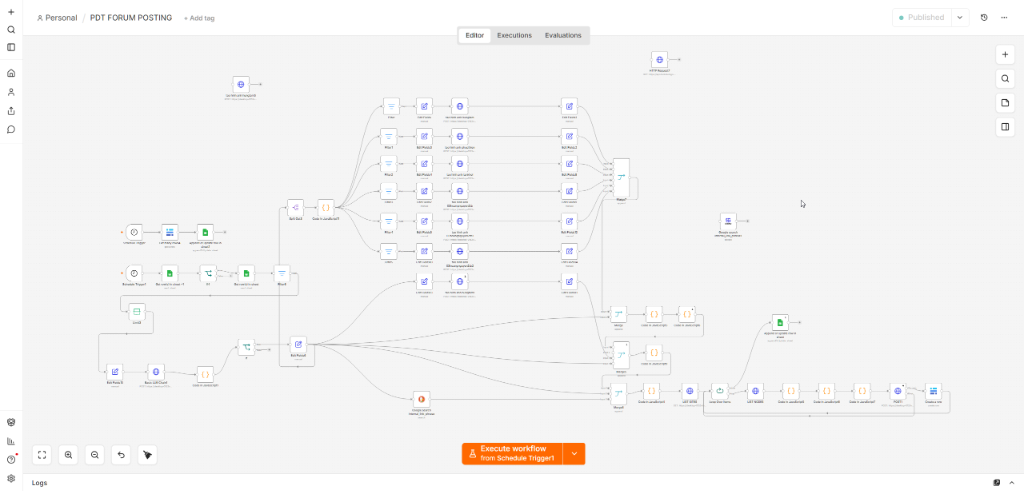This screenshot has height=491, width=1024.
Task: Zoom in on the workflow canvas
Action: [69, 455]
